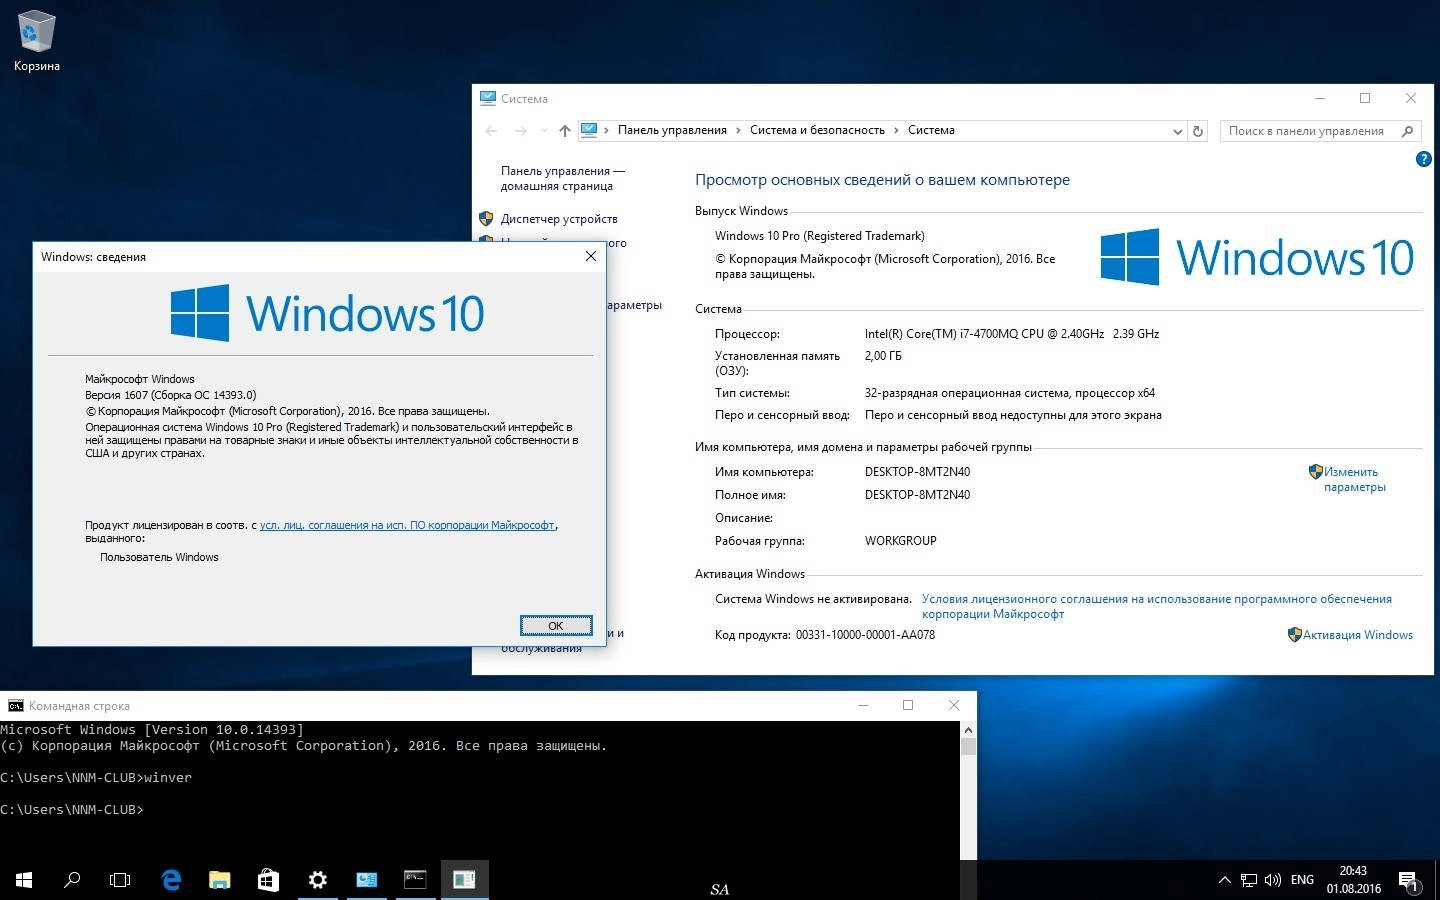Click the Windows 10 logo in Система window
This screenshot has height=900, width=1440.
click(1257, 257)
